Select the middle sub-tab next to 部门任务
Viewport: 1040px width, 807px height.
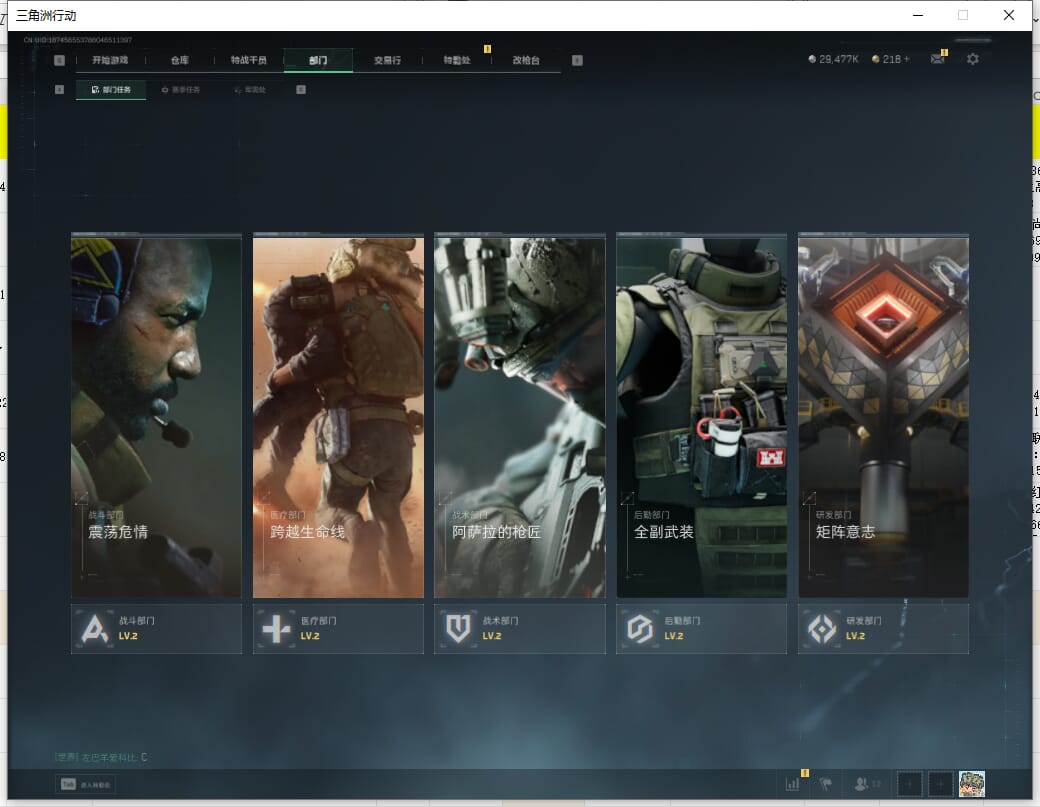pos(180,90)
